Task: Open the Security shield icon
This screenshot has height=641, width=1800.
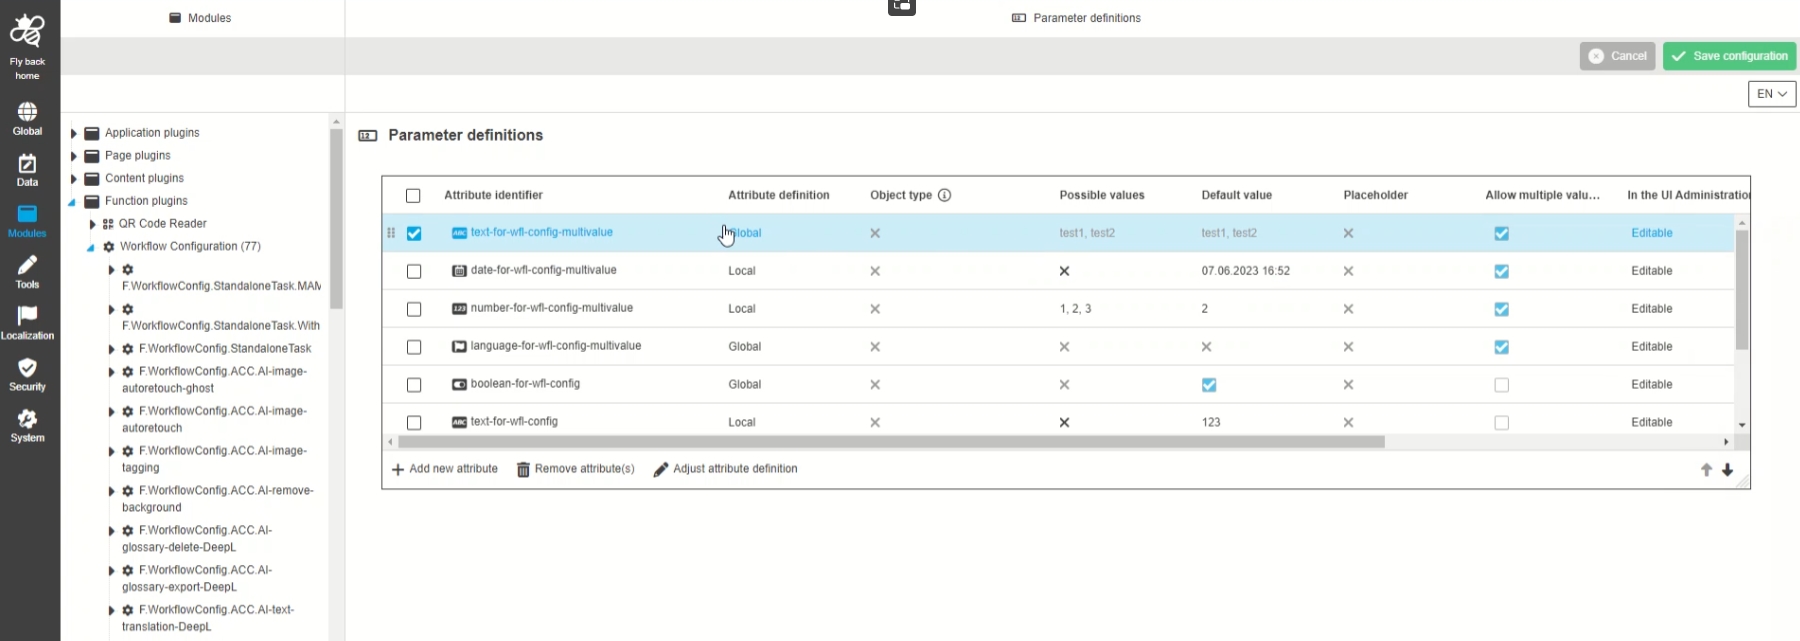Action: [x=27, y=368]
